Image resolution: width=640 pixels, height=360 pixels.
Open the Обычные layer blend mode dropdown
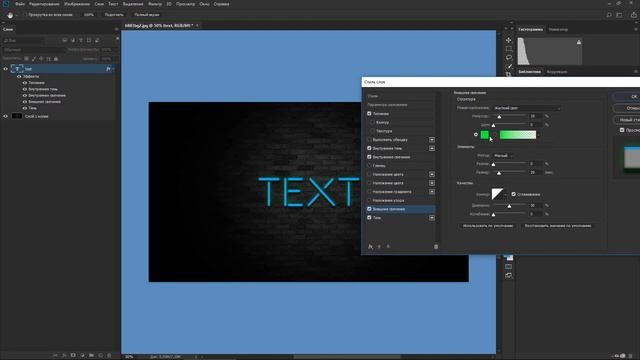click(33, 49)
